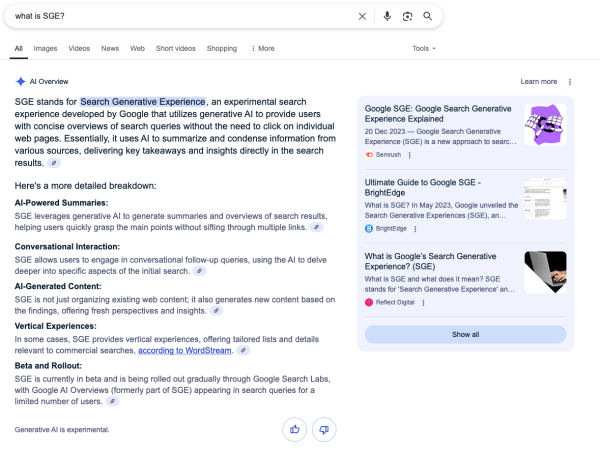
Task: Click the BrightEdge article thumbnail
Action: pyautogui.click(x=545, y=199)
